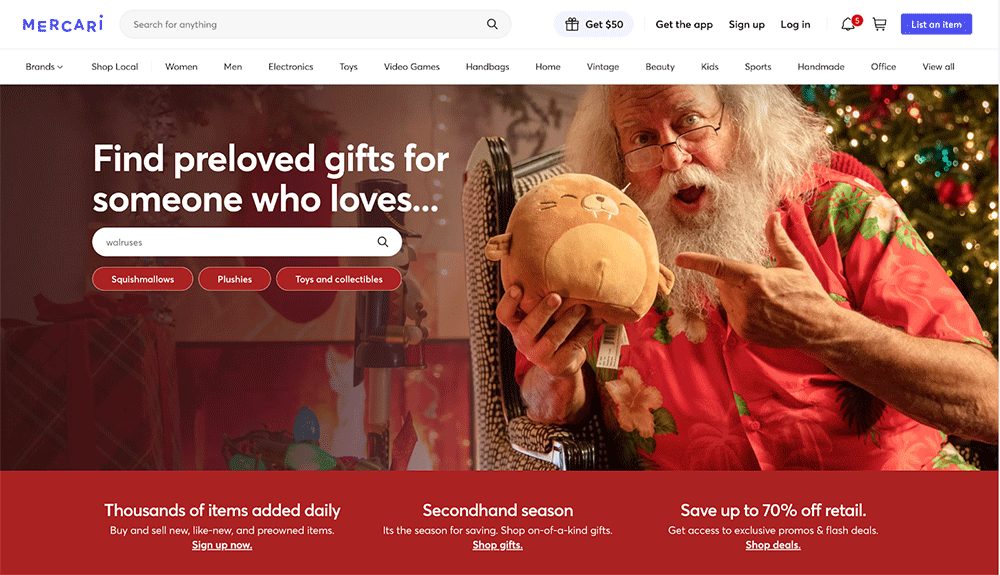Follow the Shop gifts link

click(x=497, y=545)
